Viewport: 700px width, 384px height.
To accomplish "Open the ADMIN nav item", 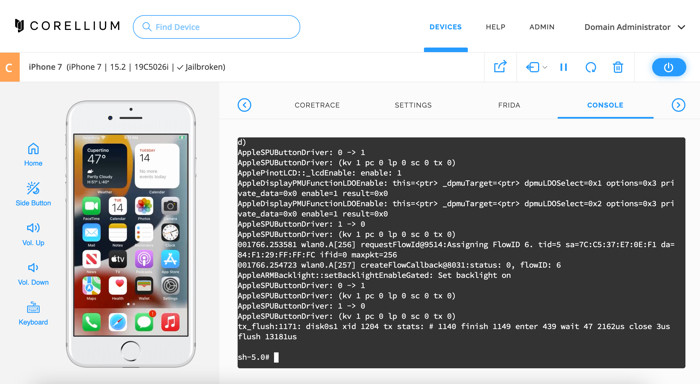I will (x=542, y=27).
